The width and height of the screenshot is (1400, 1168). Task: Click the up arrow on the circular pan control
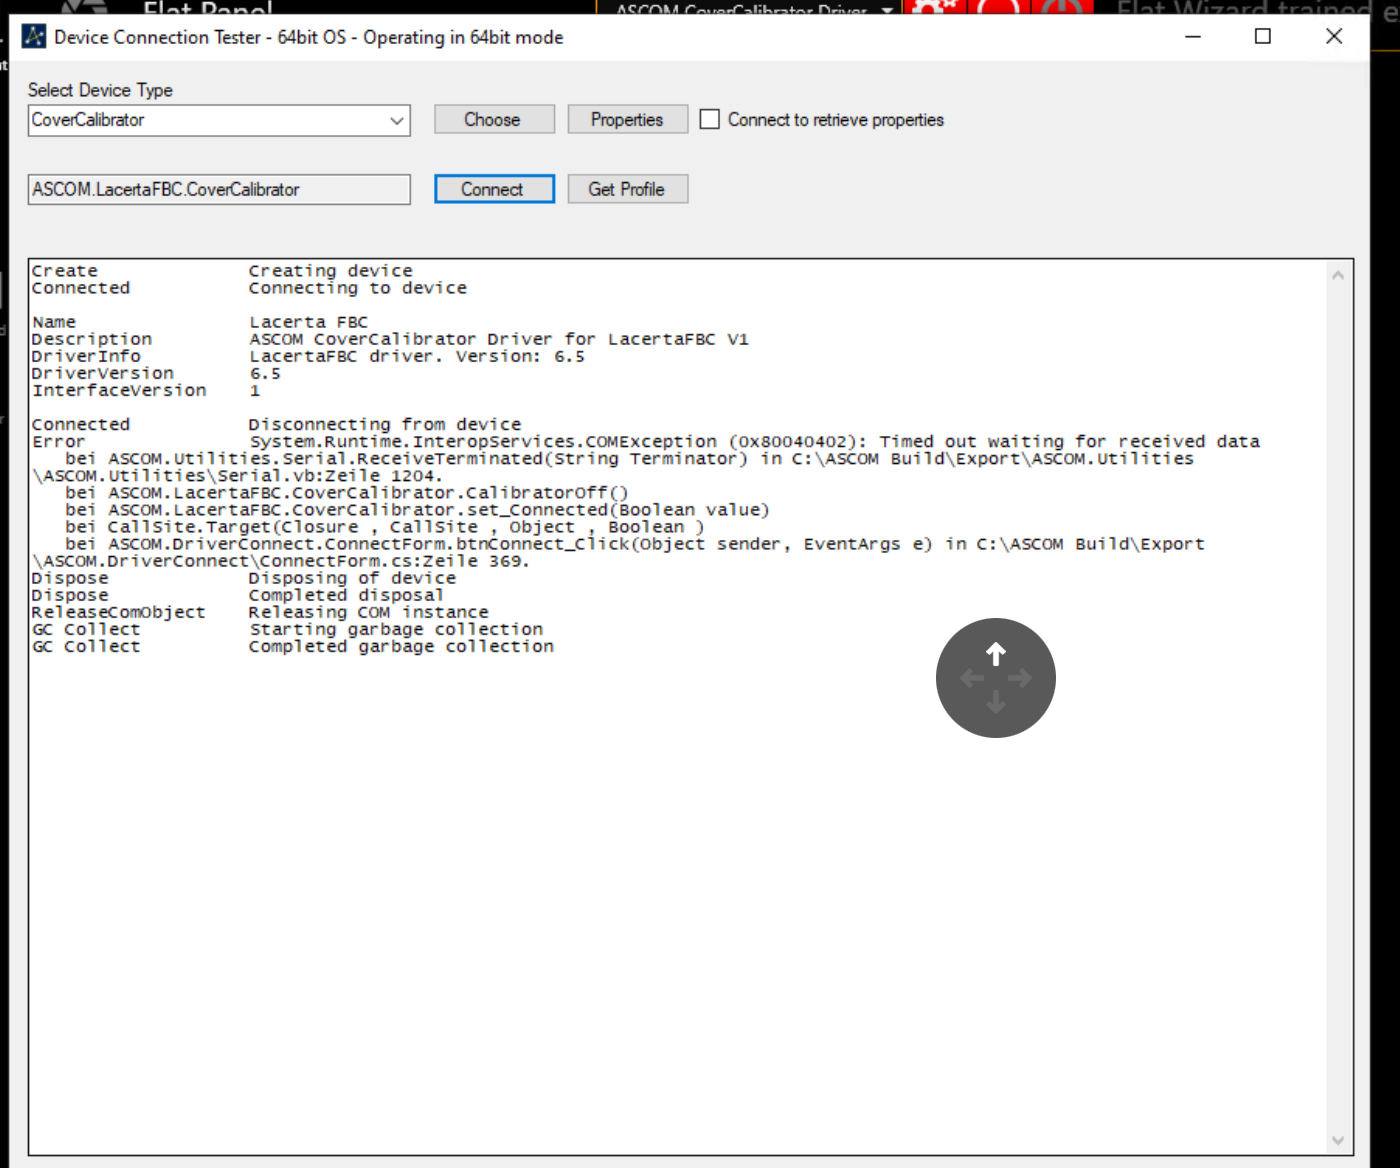pyautogui.click(x=995, y=654)
